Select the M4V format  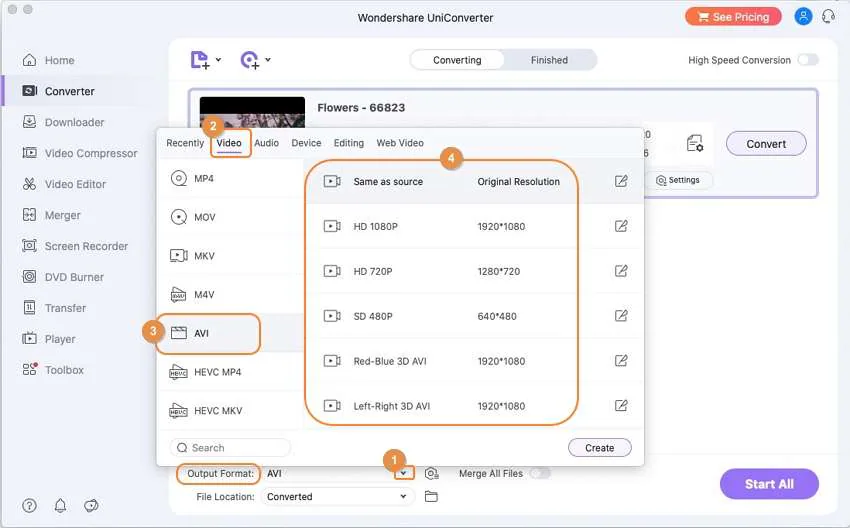(230, 294)
